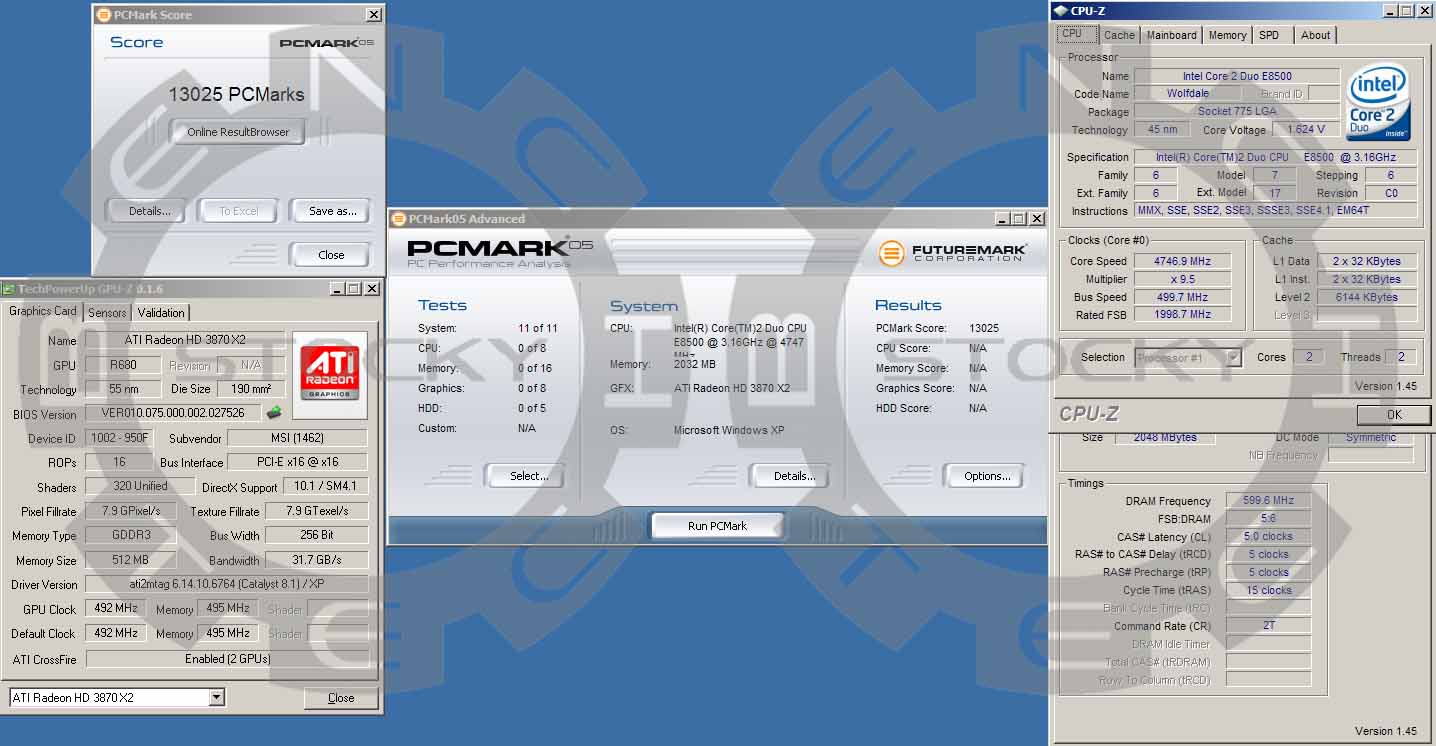Screen dimensions: 1436x746
Task: Minimize the PCMark05 Advanced window
Action: [1003, 219]
